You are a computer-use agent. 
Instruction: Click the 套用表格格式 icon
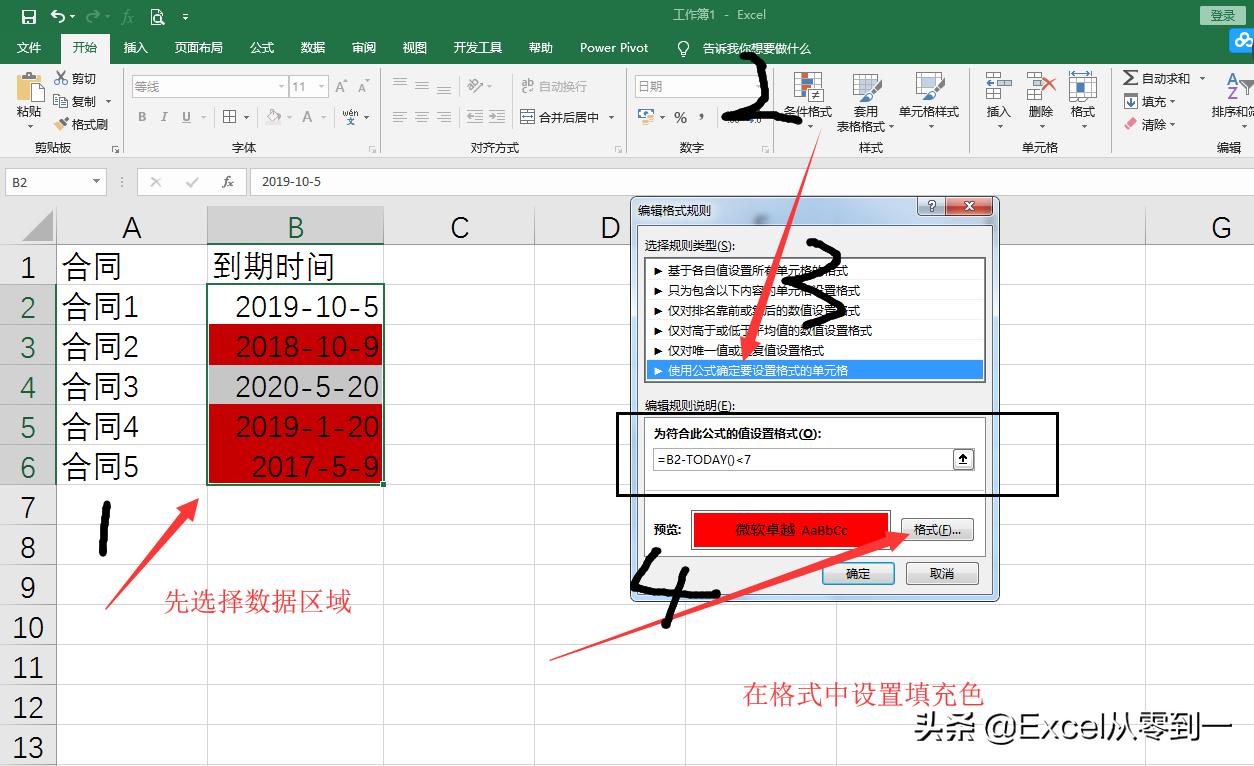click(867, 97)
